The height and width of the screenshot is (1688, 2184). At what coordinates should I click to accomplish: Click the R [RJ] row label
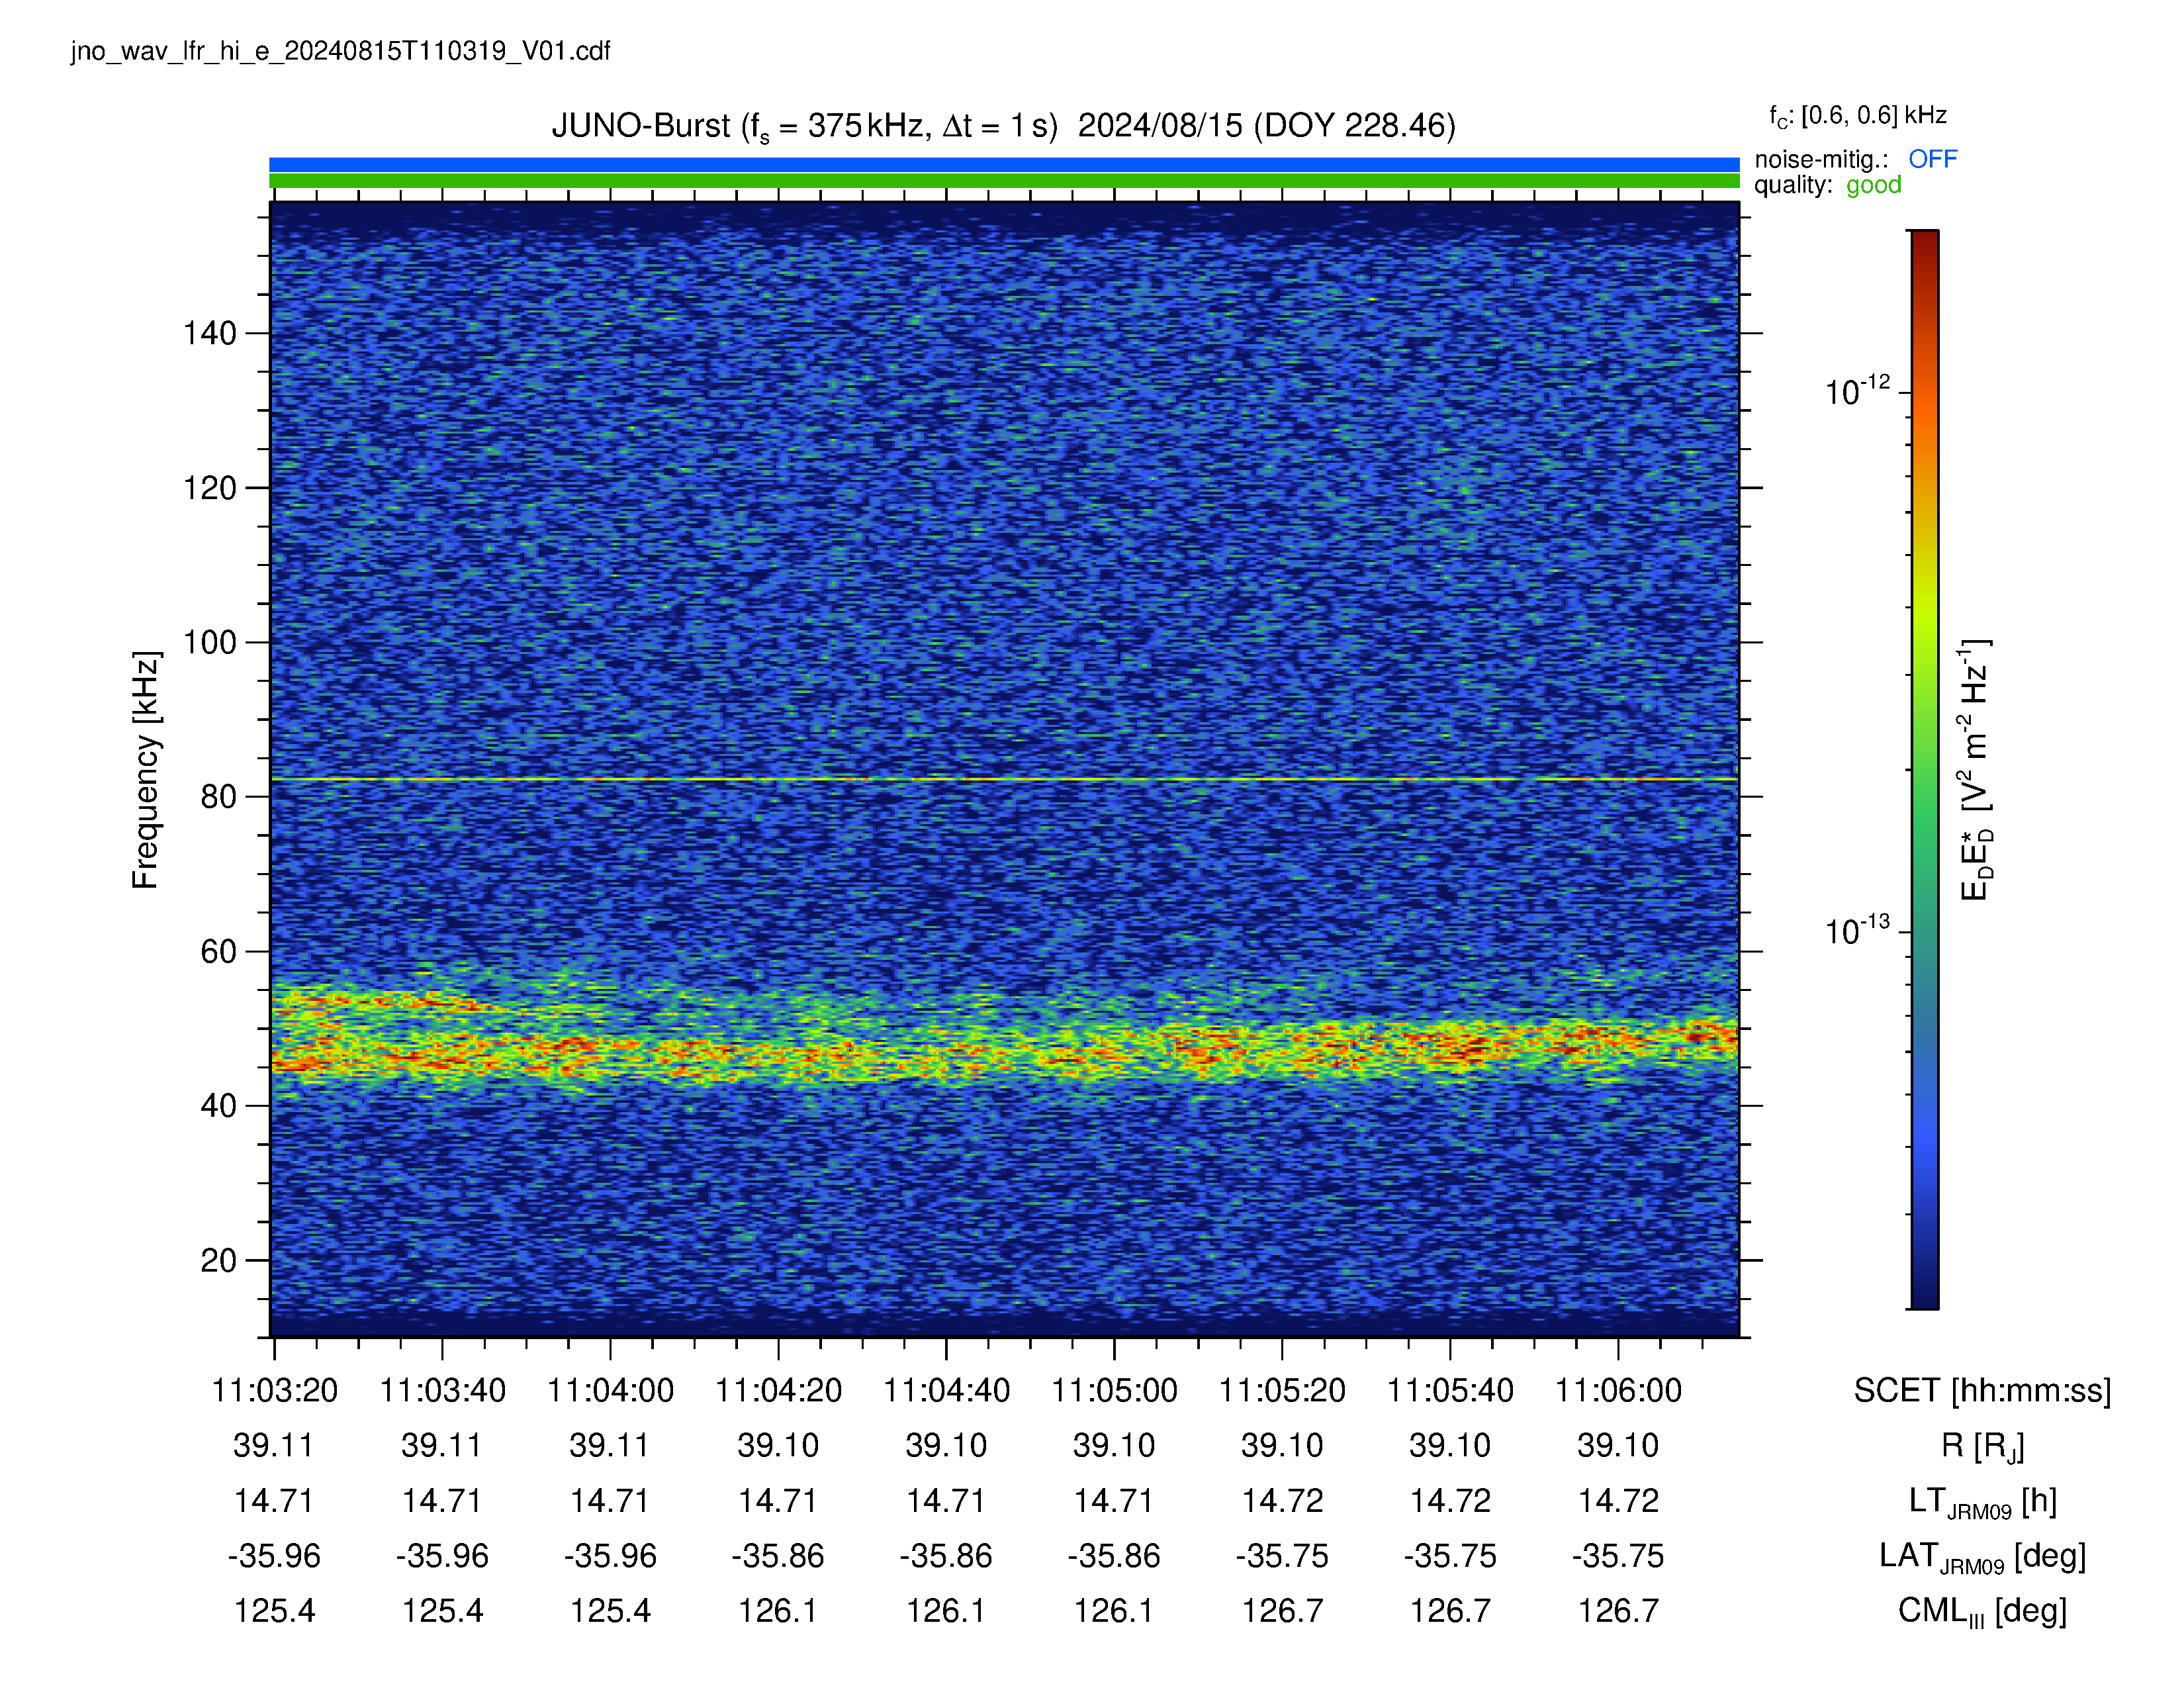pyautogui.click(x=1982, y=1447)
